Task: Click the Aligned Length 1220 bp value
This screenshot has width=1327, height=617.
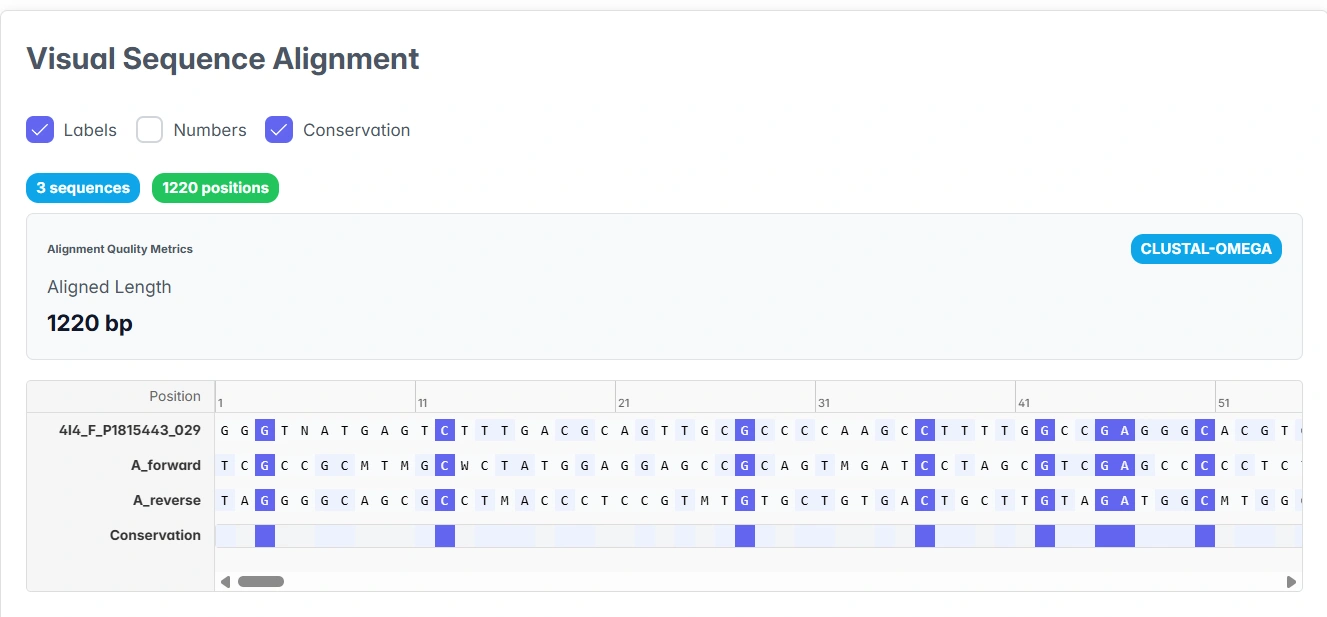Action: [x=90, y=323]
